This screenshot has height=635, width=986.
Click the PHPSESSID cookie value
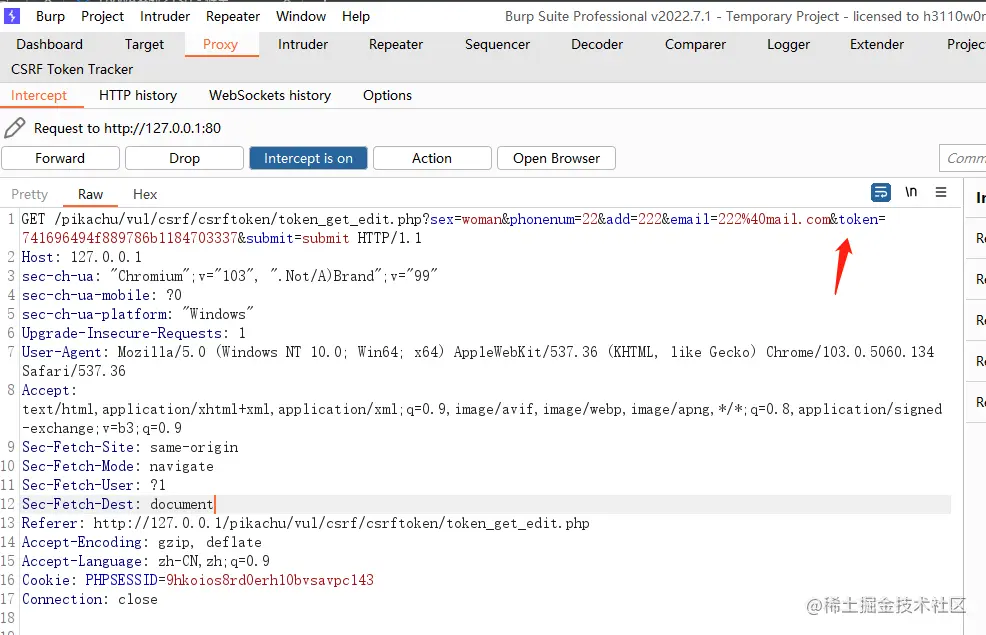[x=270, y=580]
